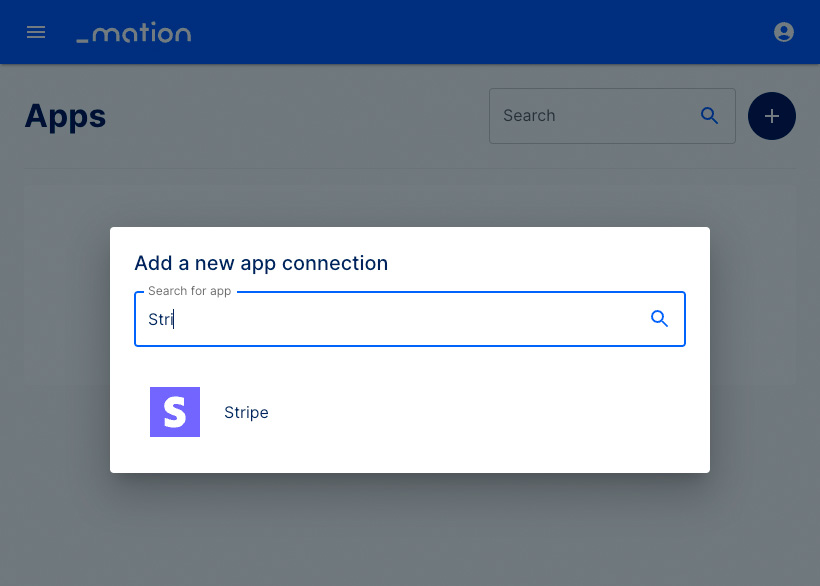This screenshot has height=586, width=820.
Task: Click the typed text Stri in the field
Action: [161, 319]
